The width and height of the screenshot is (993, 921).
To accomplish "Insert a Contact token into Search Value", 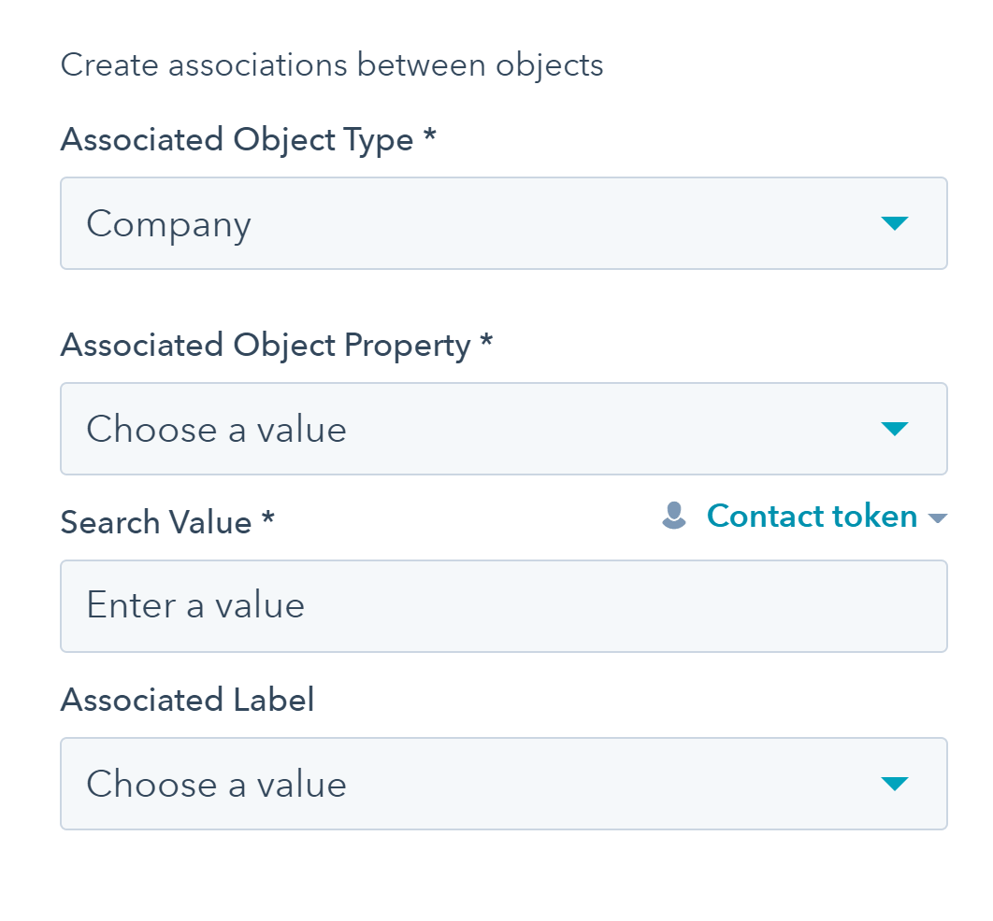I will click(813, 516).
